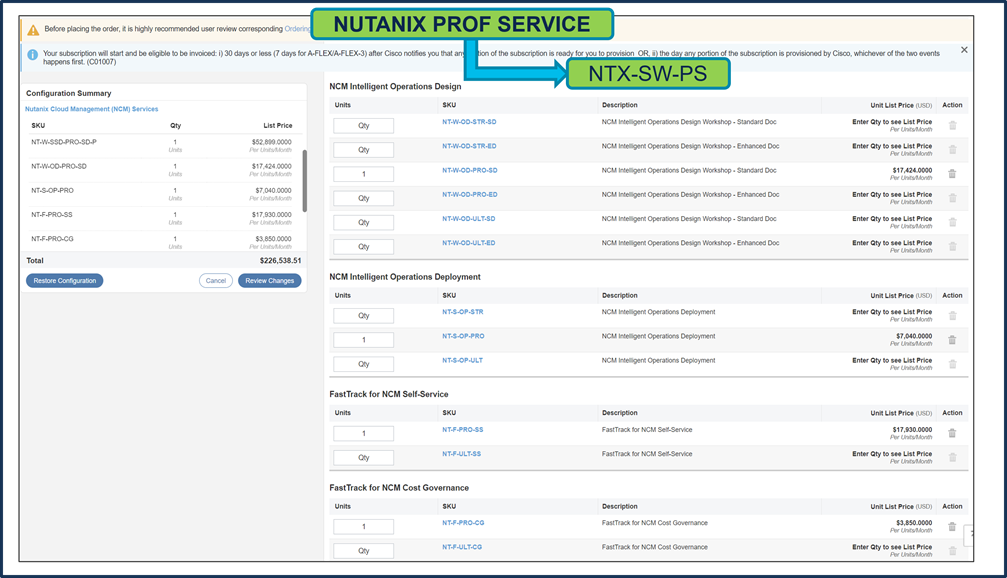This screenshot has width=1007, height=578.
Task: Click the FastTrack for NCM Cost Governance heading
Action: (x=399, y=488)
